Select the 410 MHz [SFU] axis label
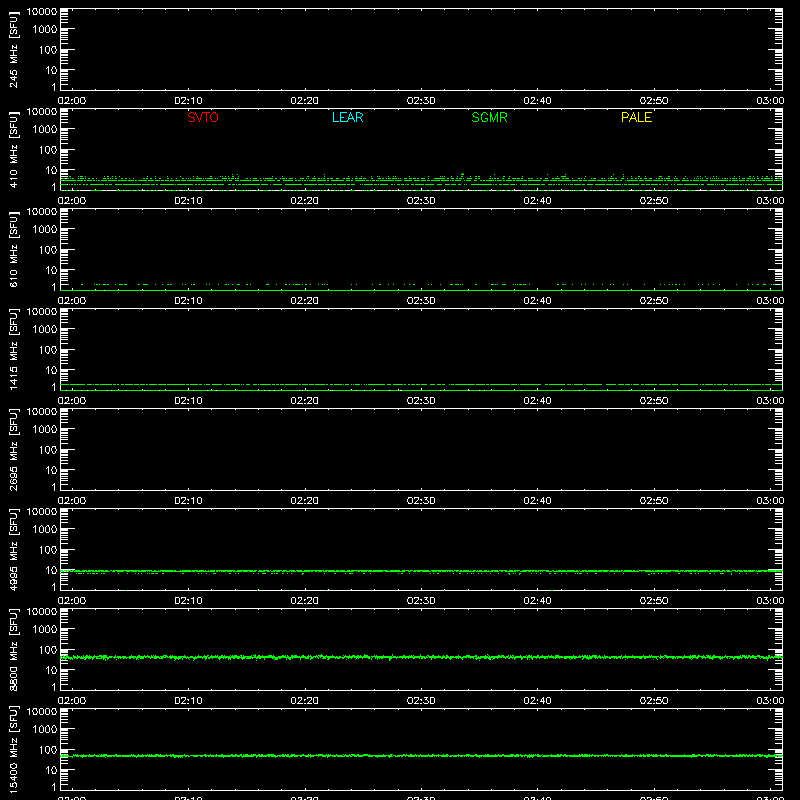The image size is (800, 800). 13,149
